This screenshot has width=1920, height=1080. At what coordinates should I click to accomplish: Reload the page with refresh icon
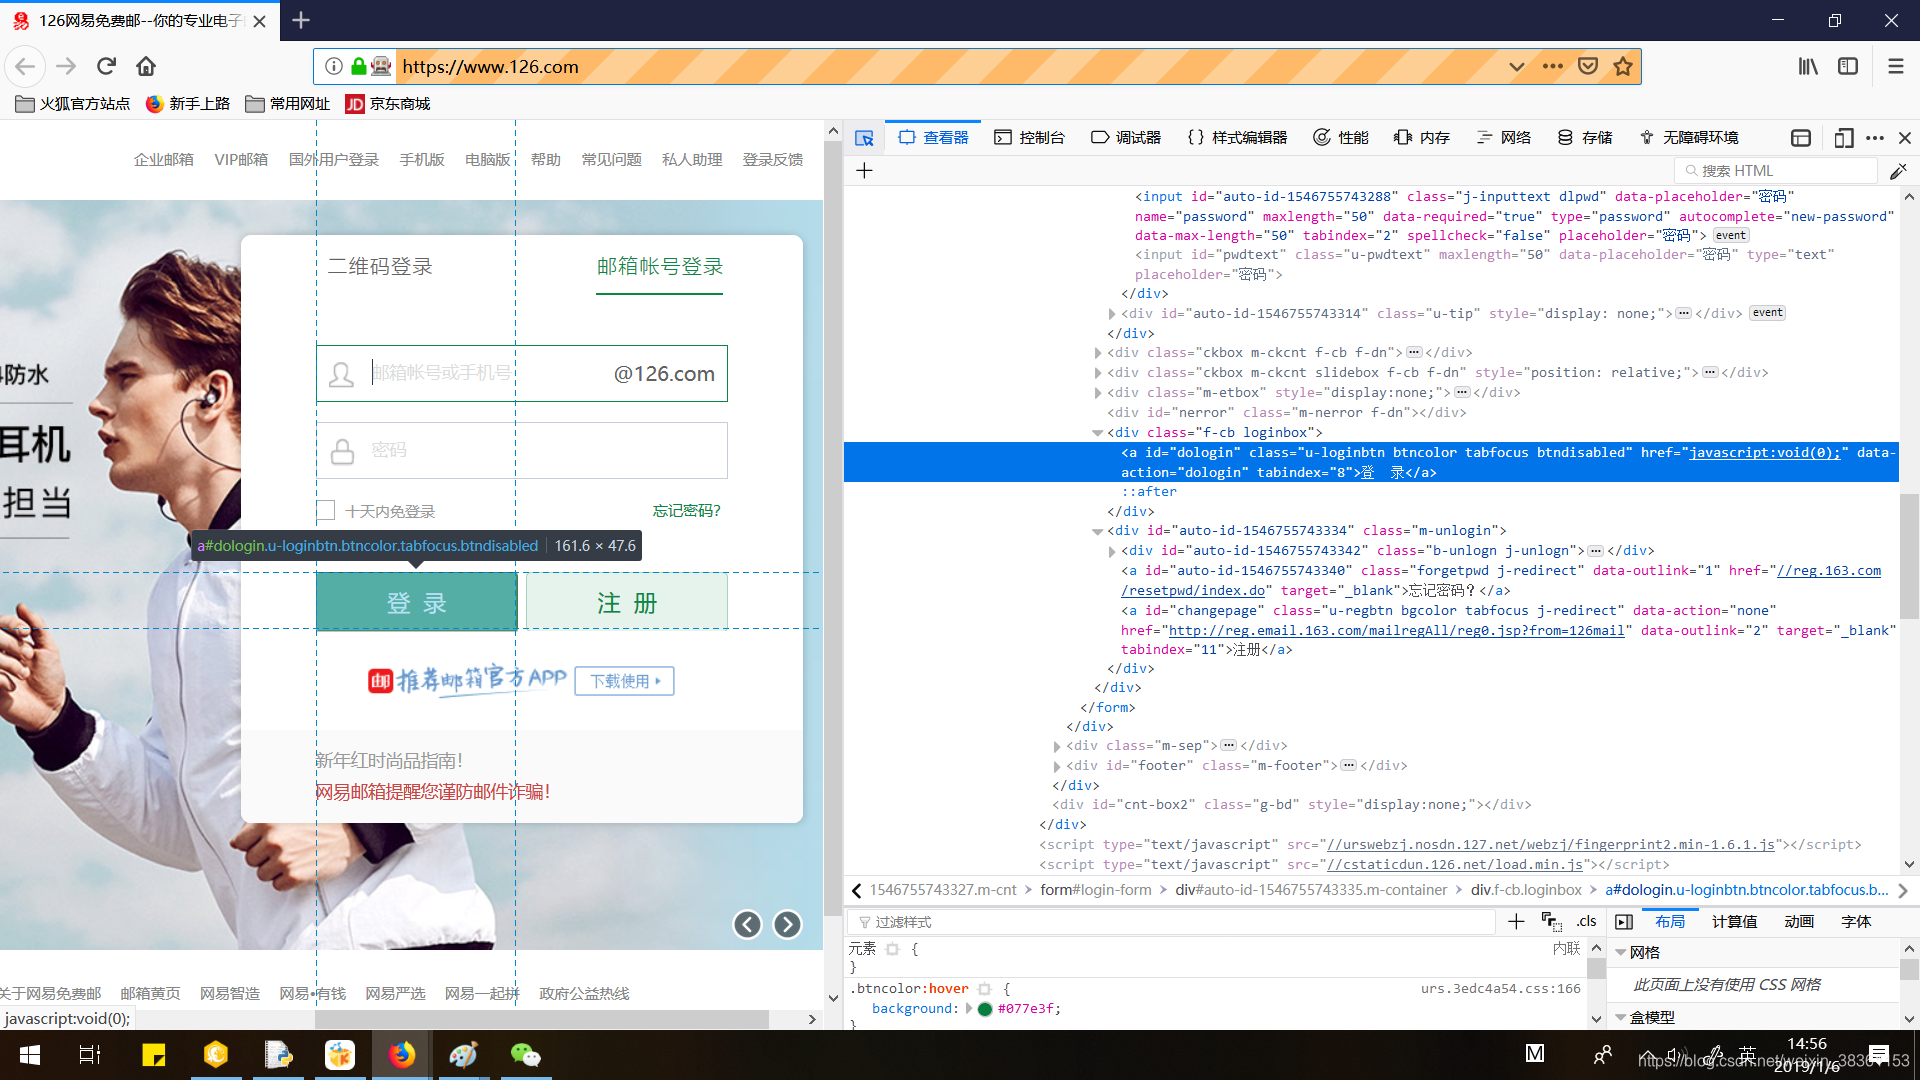point(106,66)
